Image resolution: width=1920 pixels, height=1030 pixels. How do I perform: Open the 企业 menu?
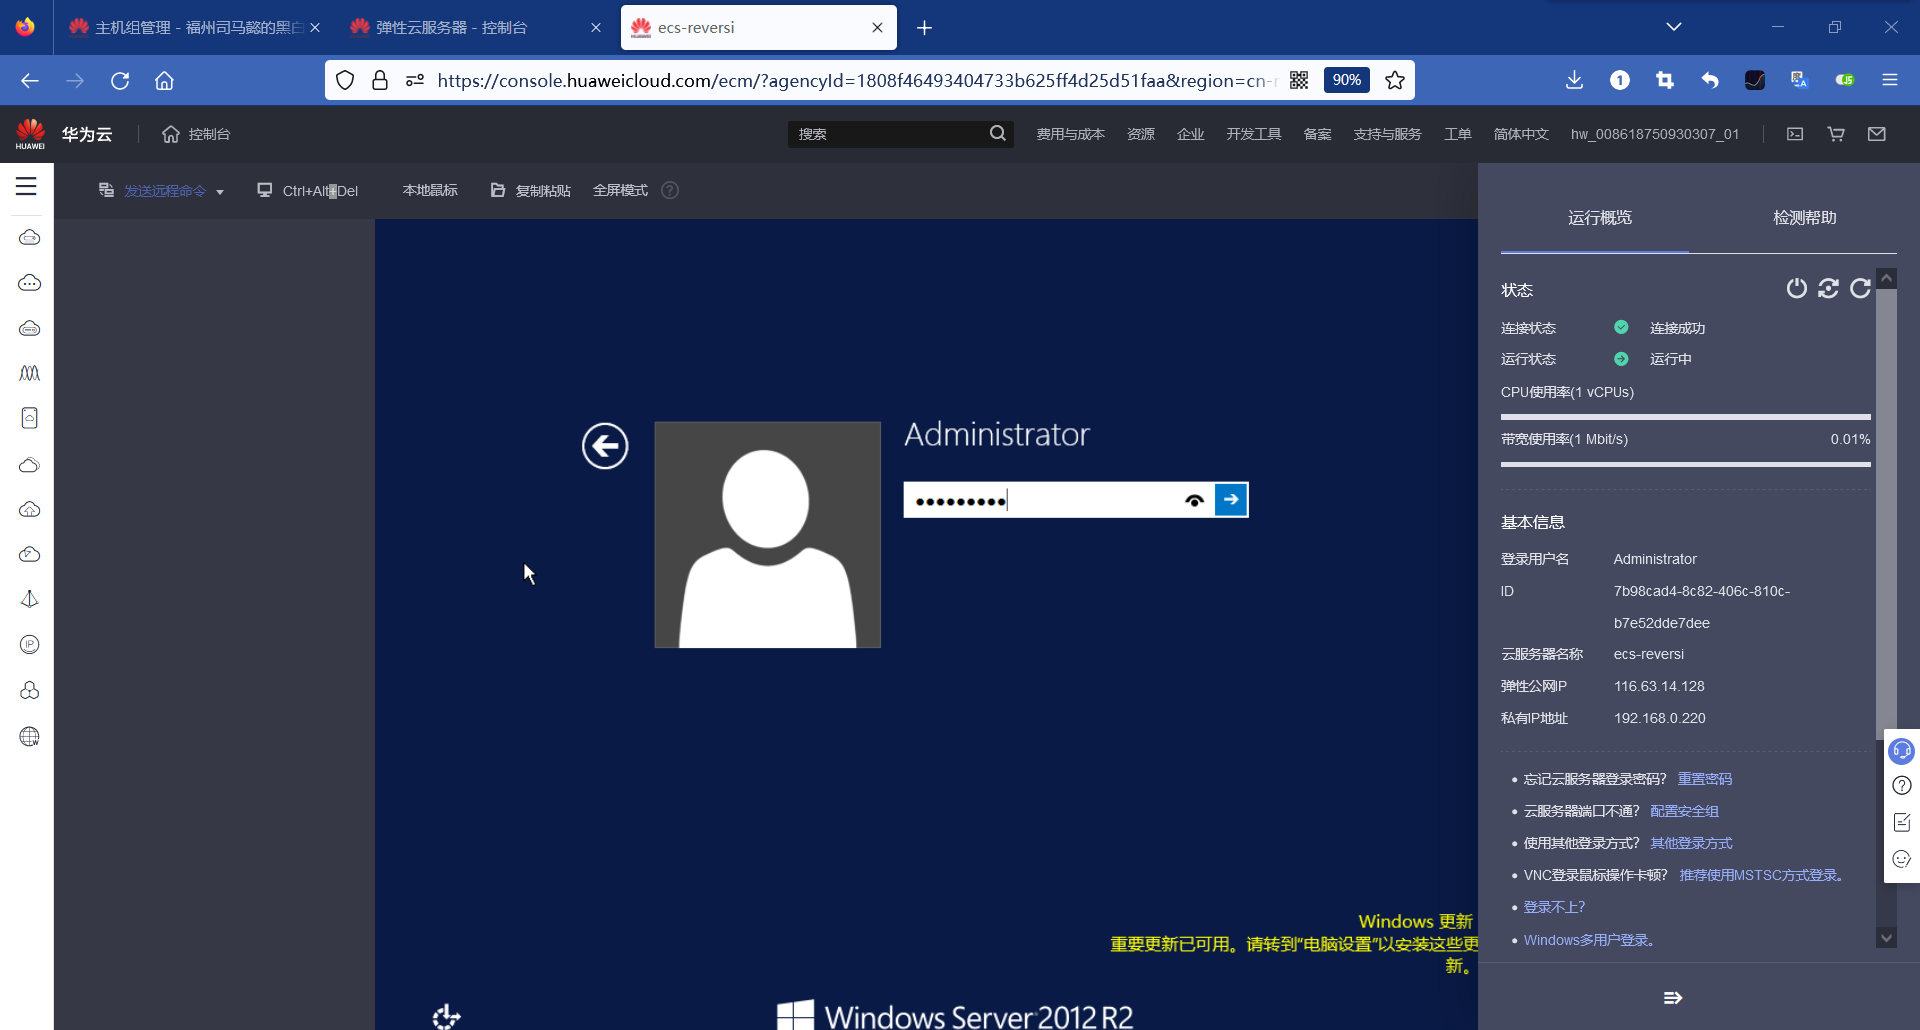tap(1190, 134)
